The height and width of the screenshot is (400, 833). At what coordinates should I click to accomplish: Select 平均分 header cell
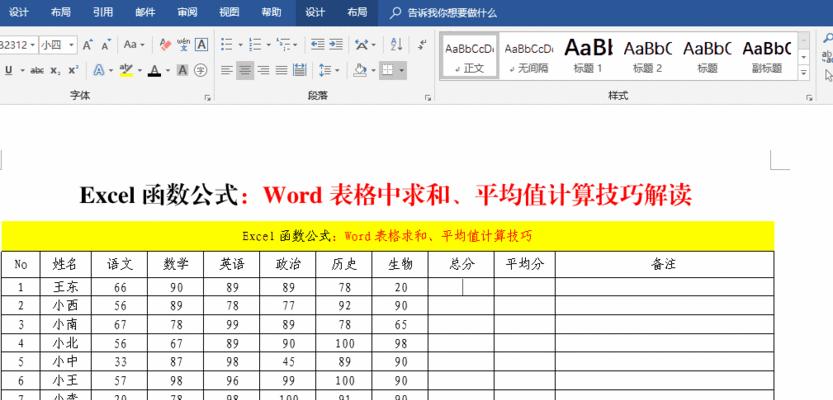(524, 264)
